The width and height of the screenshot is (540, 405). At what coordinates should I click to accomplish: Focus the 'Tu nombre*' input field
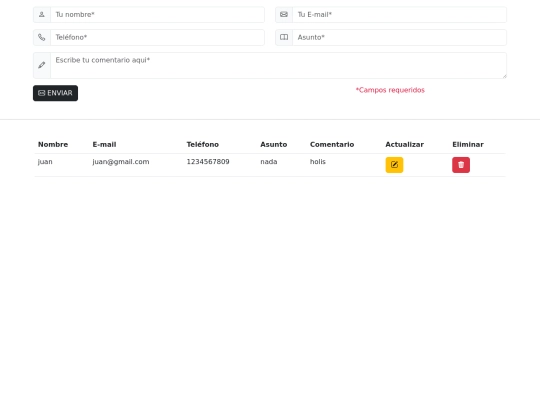tap(157, 14)
